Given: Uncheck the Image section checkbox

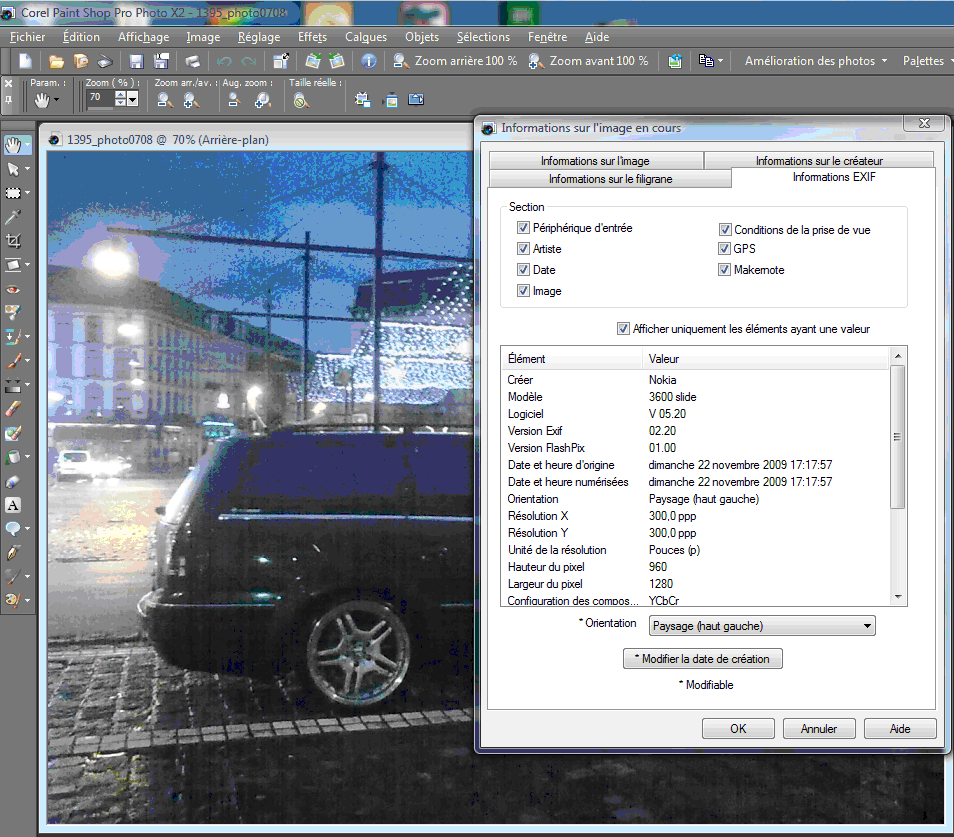Looking at the screenshot, I should point(523,290).
